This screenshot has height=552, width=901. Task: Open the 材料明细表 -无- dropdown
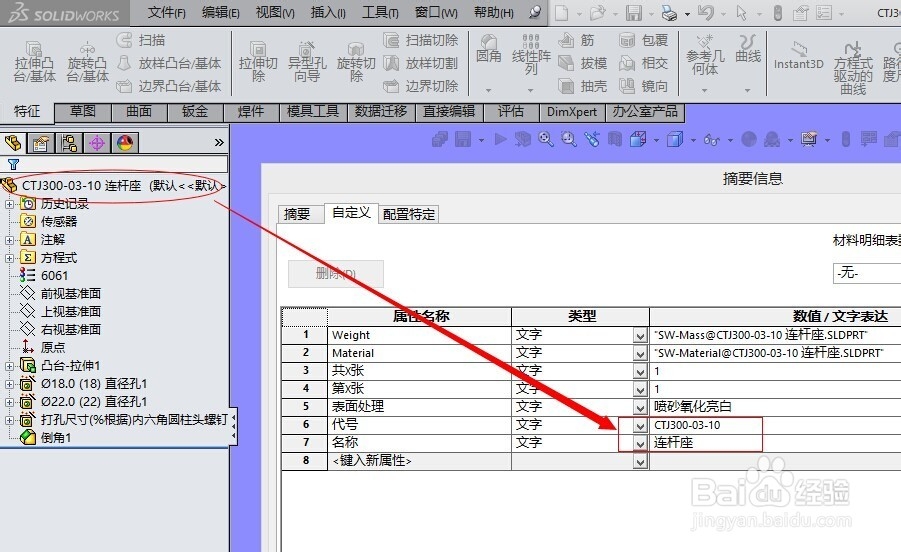point(867,273)
